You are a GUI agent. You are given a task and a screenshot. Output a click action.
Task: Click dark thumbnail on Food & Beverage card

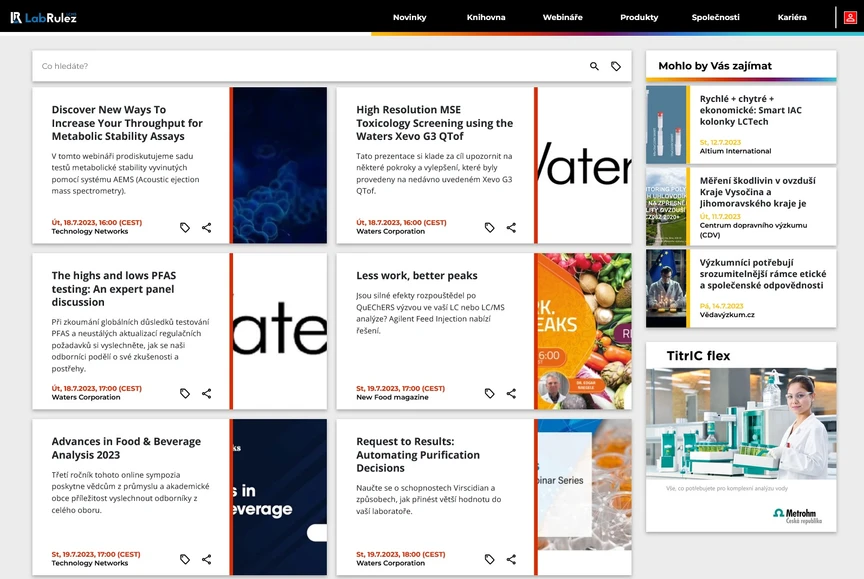[x=280, y=497]
